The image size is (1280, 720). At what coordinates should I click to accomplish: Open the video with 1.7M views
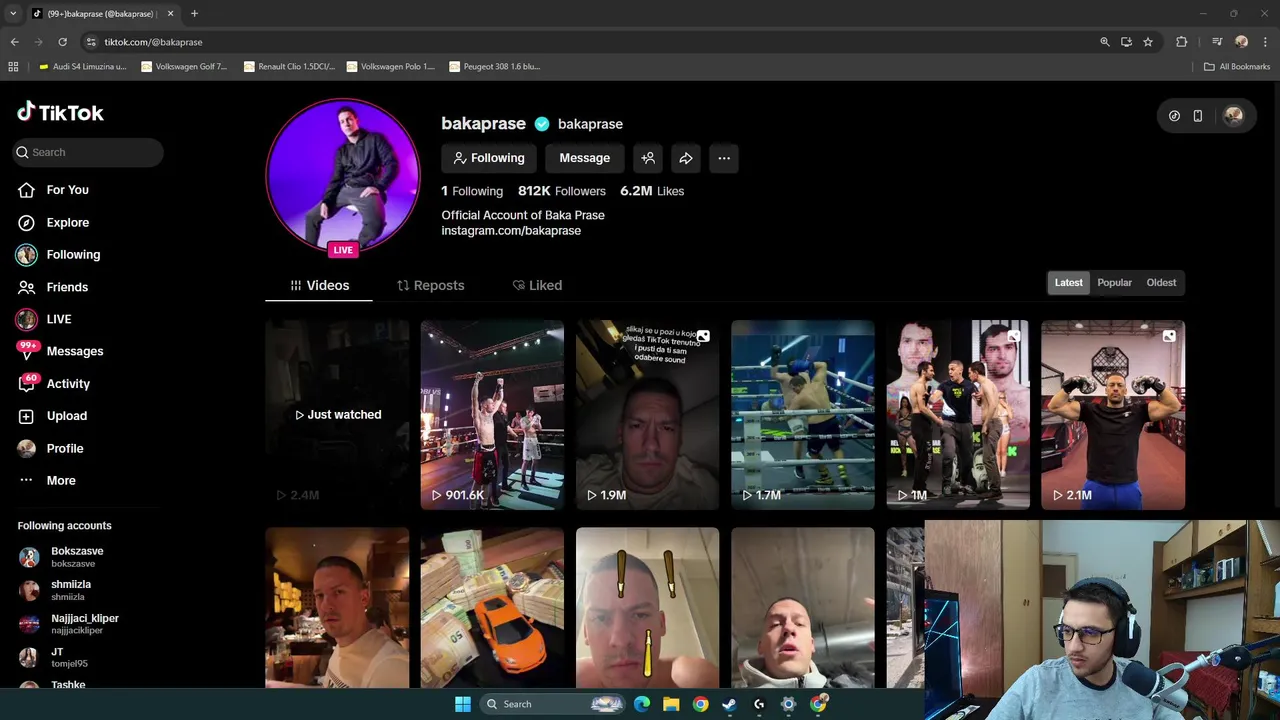803,415
